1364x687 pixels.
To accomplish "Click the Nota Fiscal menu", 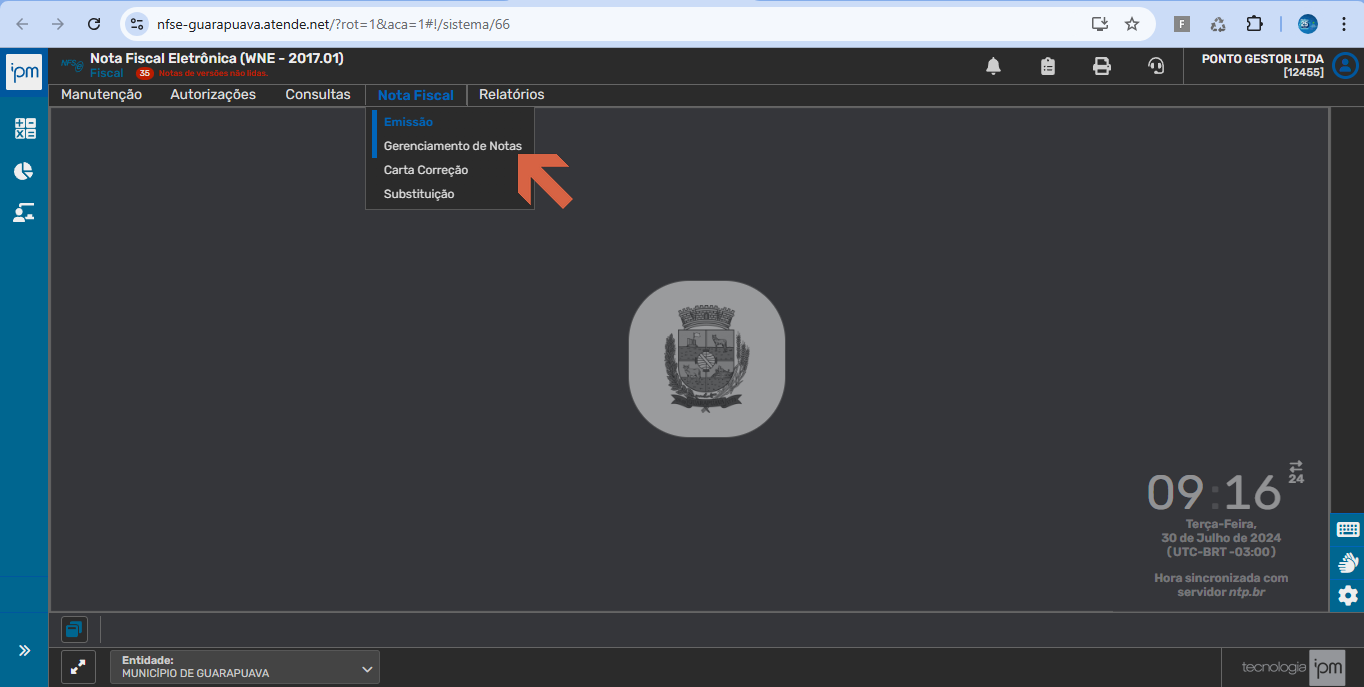I will click(416, 95).
